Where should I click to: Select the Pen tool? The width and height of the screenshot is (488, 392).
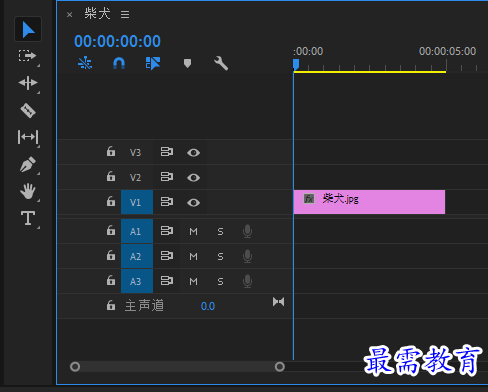point(28,164)
